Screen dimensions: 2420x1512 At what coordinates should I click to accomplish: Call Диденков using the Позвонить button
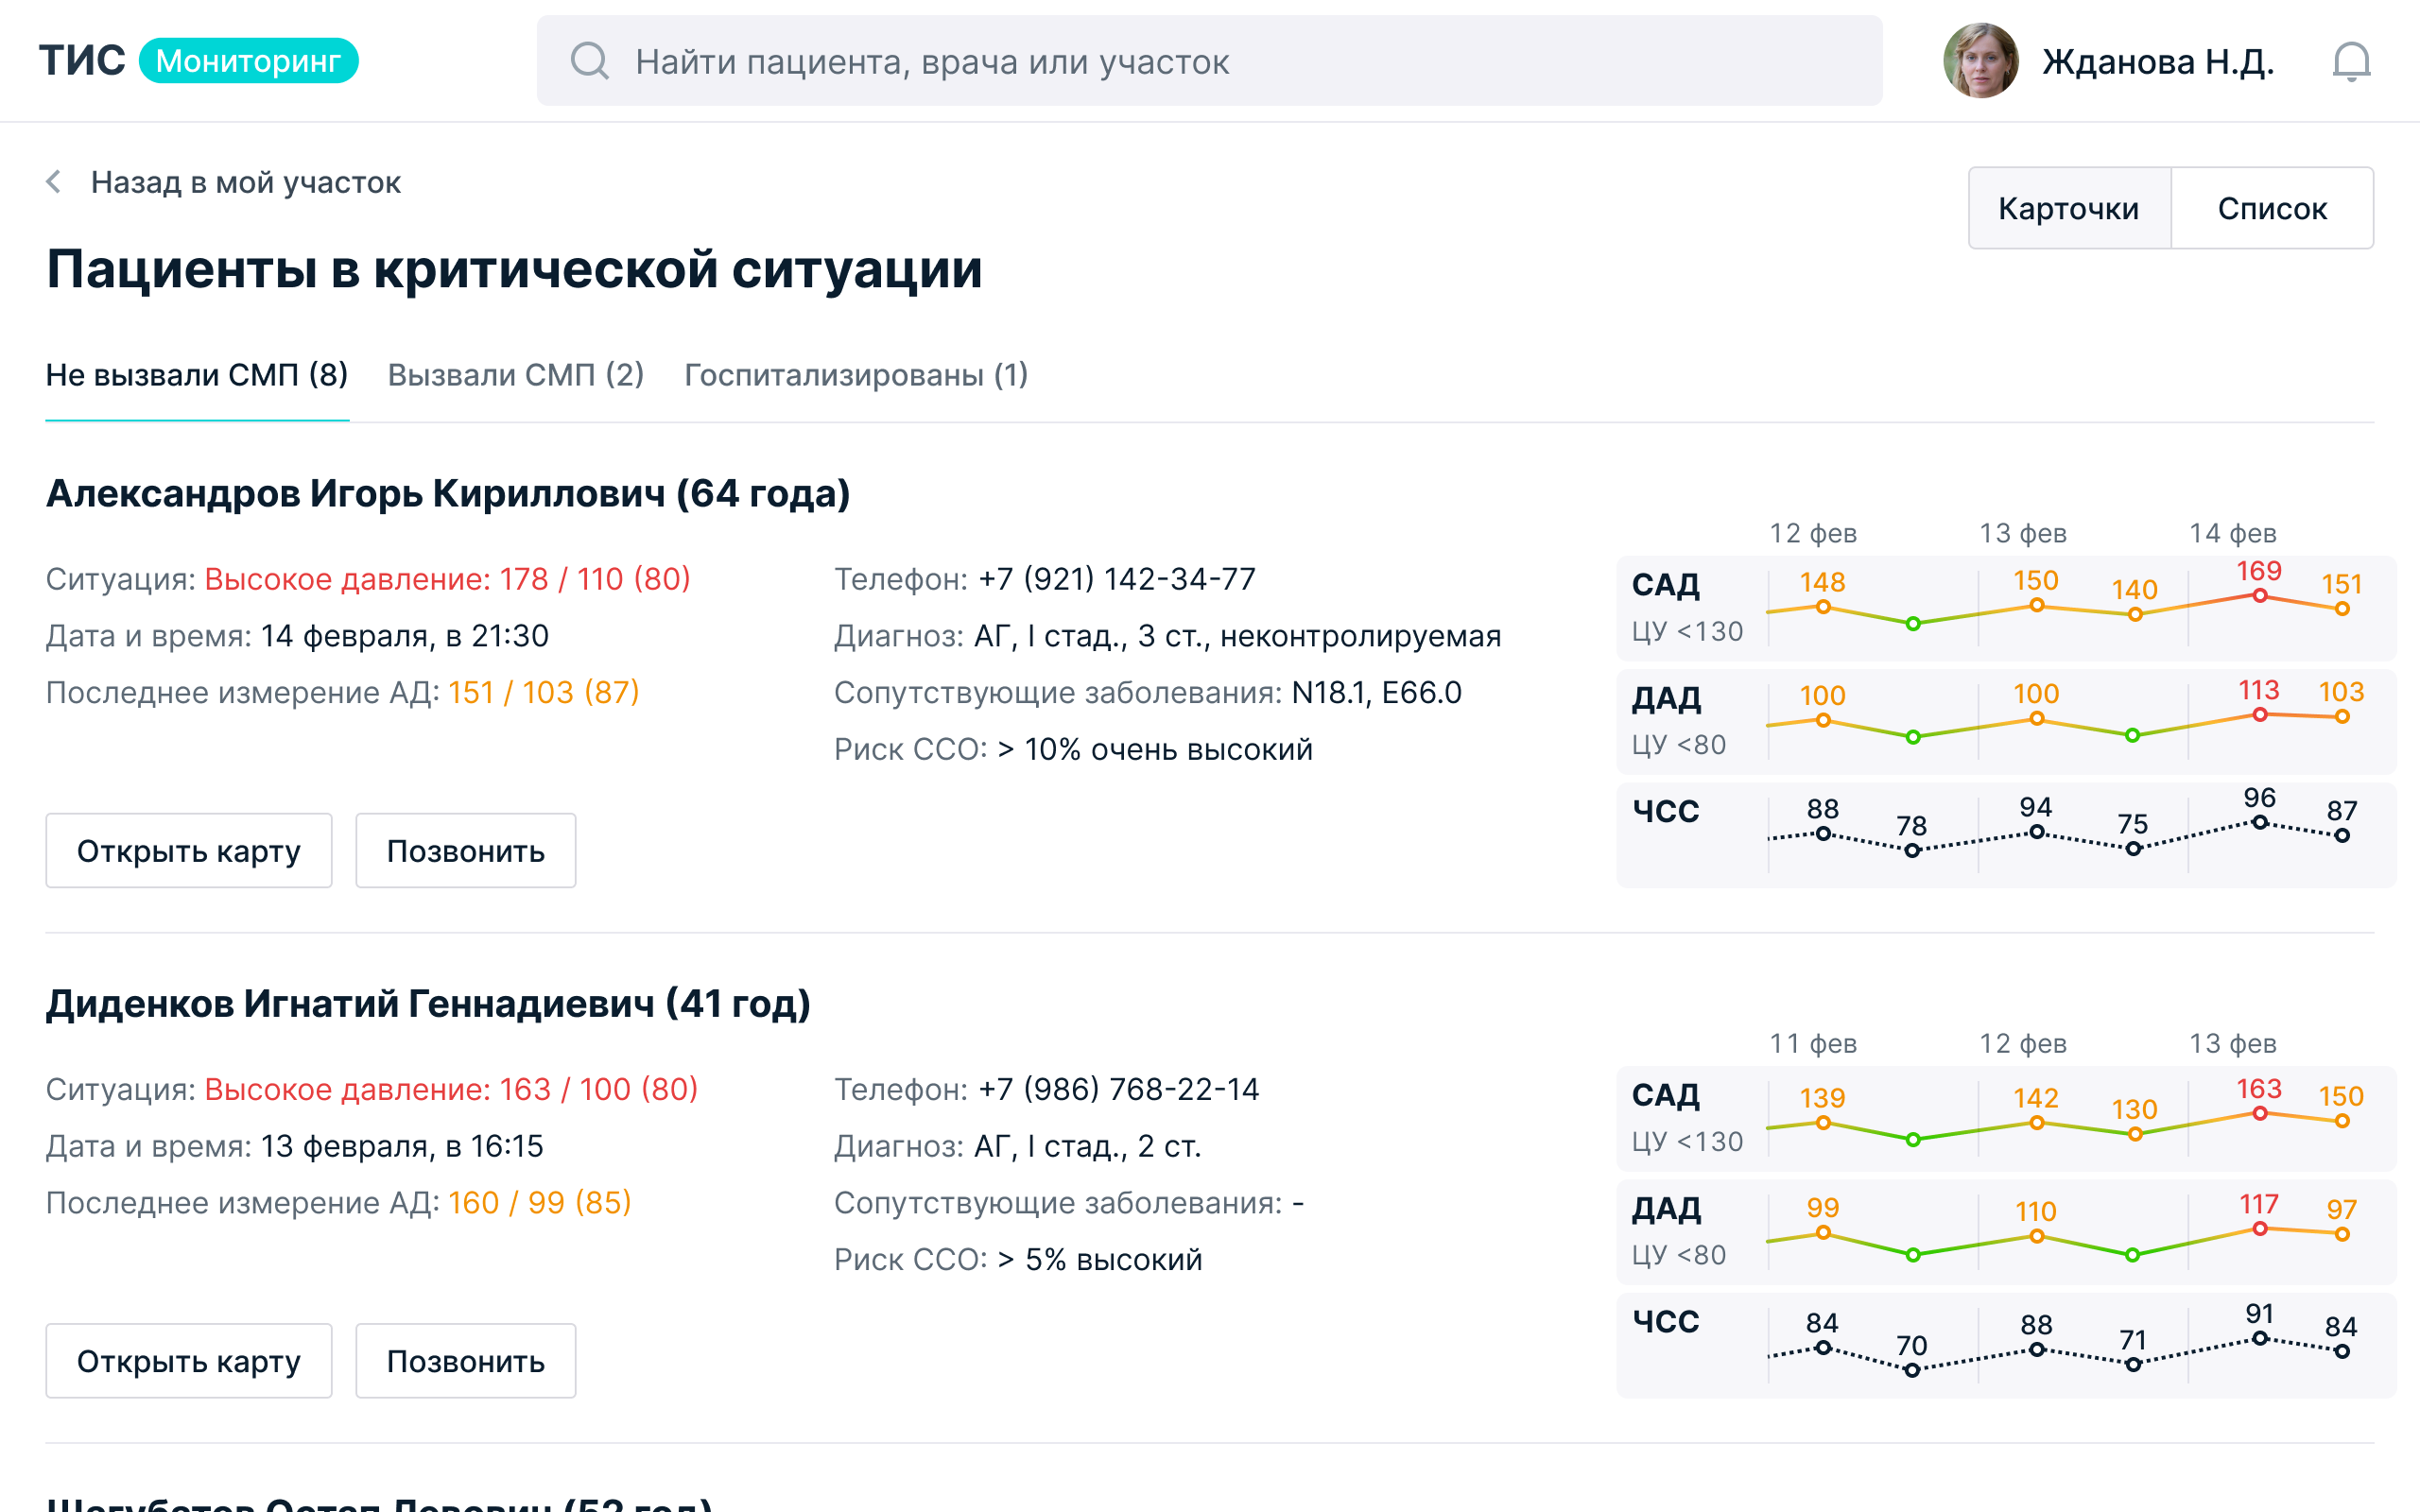click(x=465, y=1361)
